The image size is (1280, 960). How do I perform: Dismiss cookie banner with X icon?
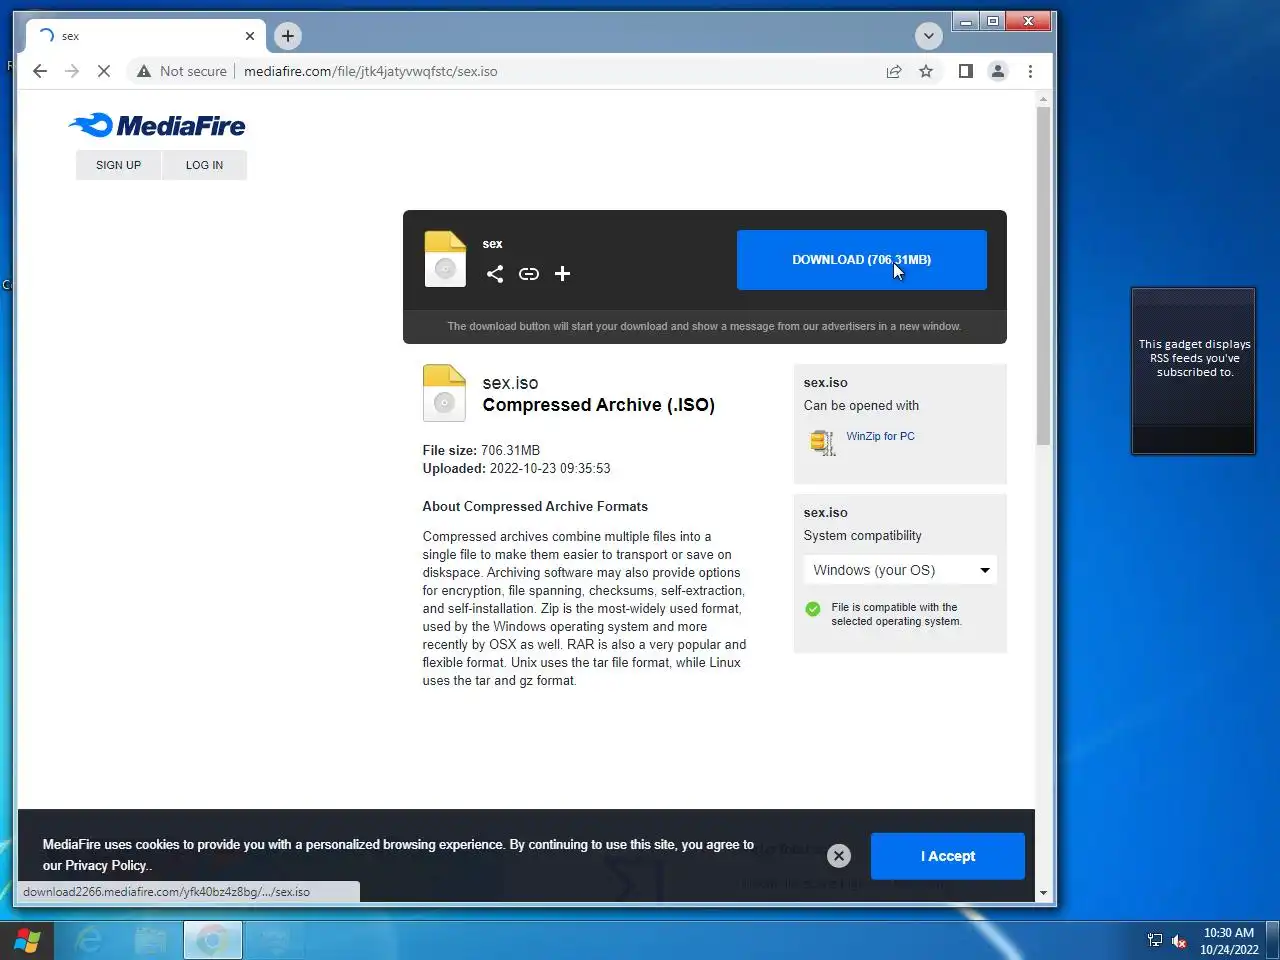point(839,856)
